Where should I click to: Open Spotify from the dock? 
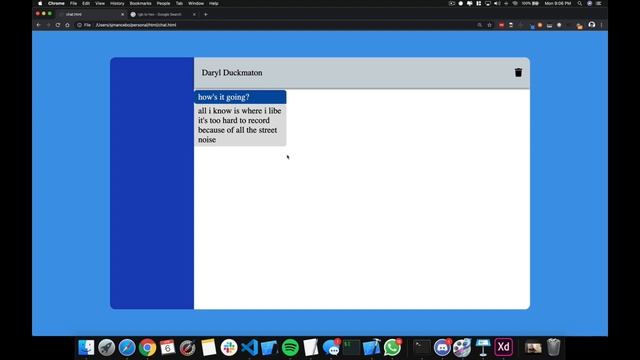click(x=290, y=348)
